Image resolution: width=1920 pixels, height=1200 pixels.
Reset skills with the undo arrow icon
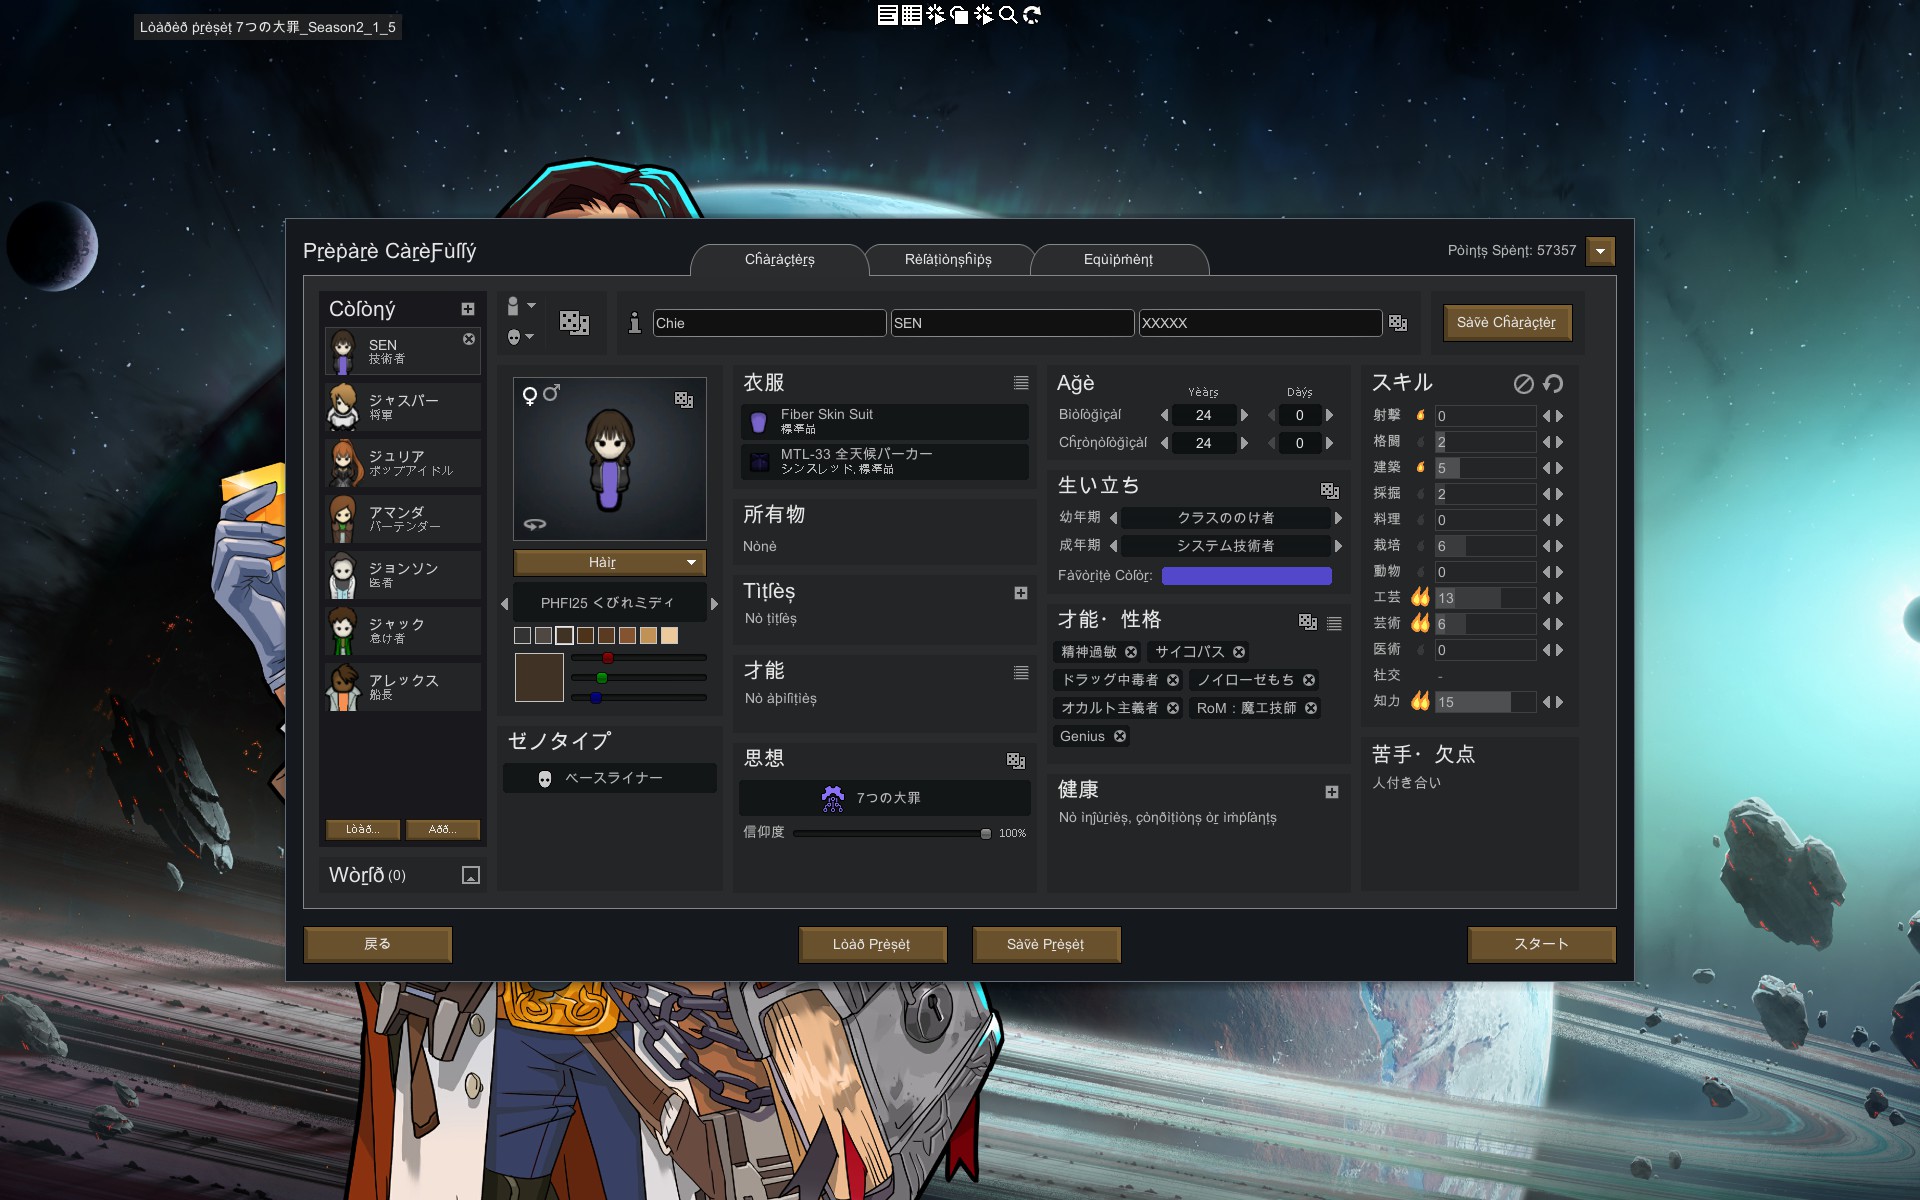1553,384
